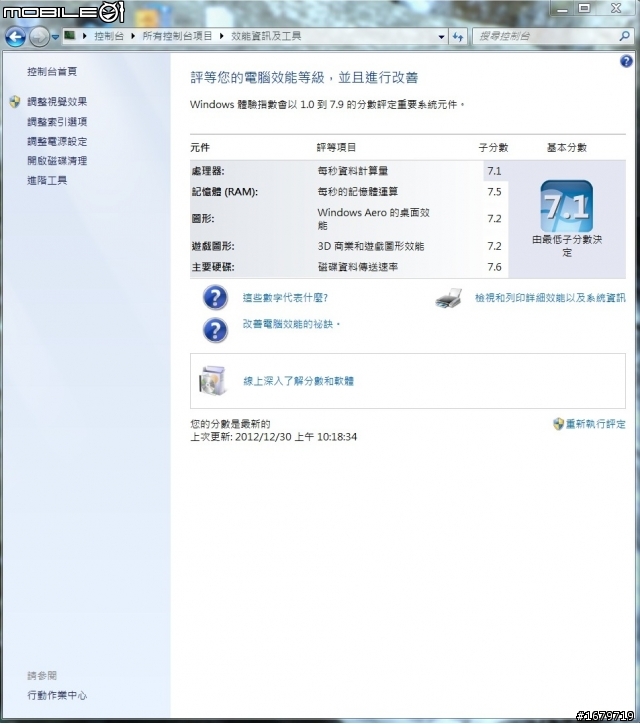Select 控制台 breadcrumb segment

[x=109, y=36]
